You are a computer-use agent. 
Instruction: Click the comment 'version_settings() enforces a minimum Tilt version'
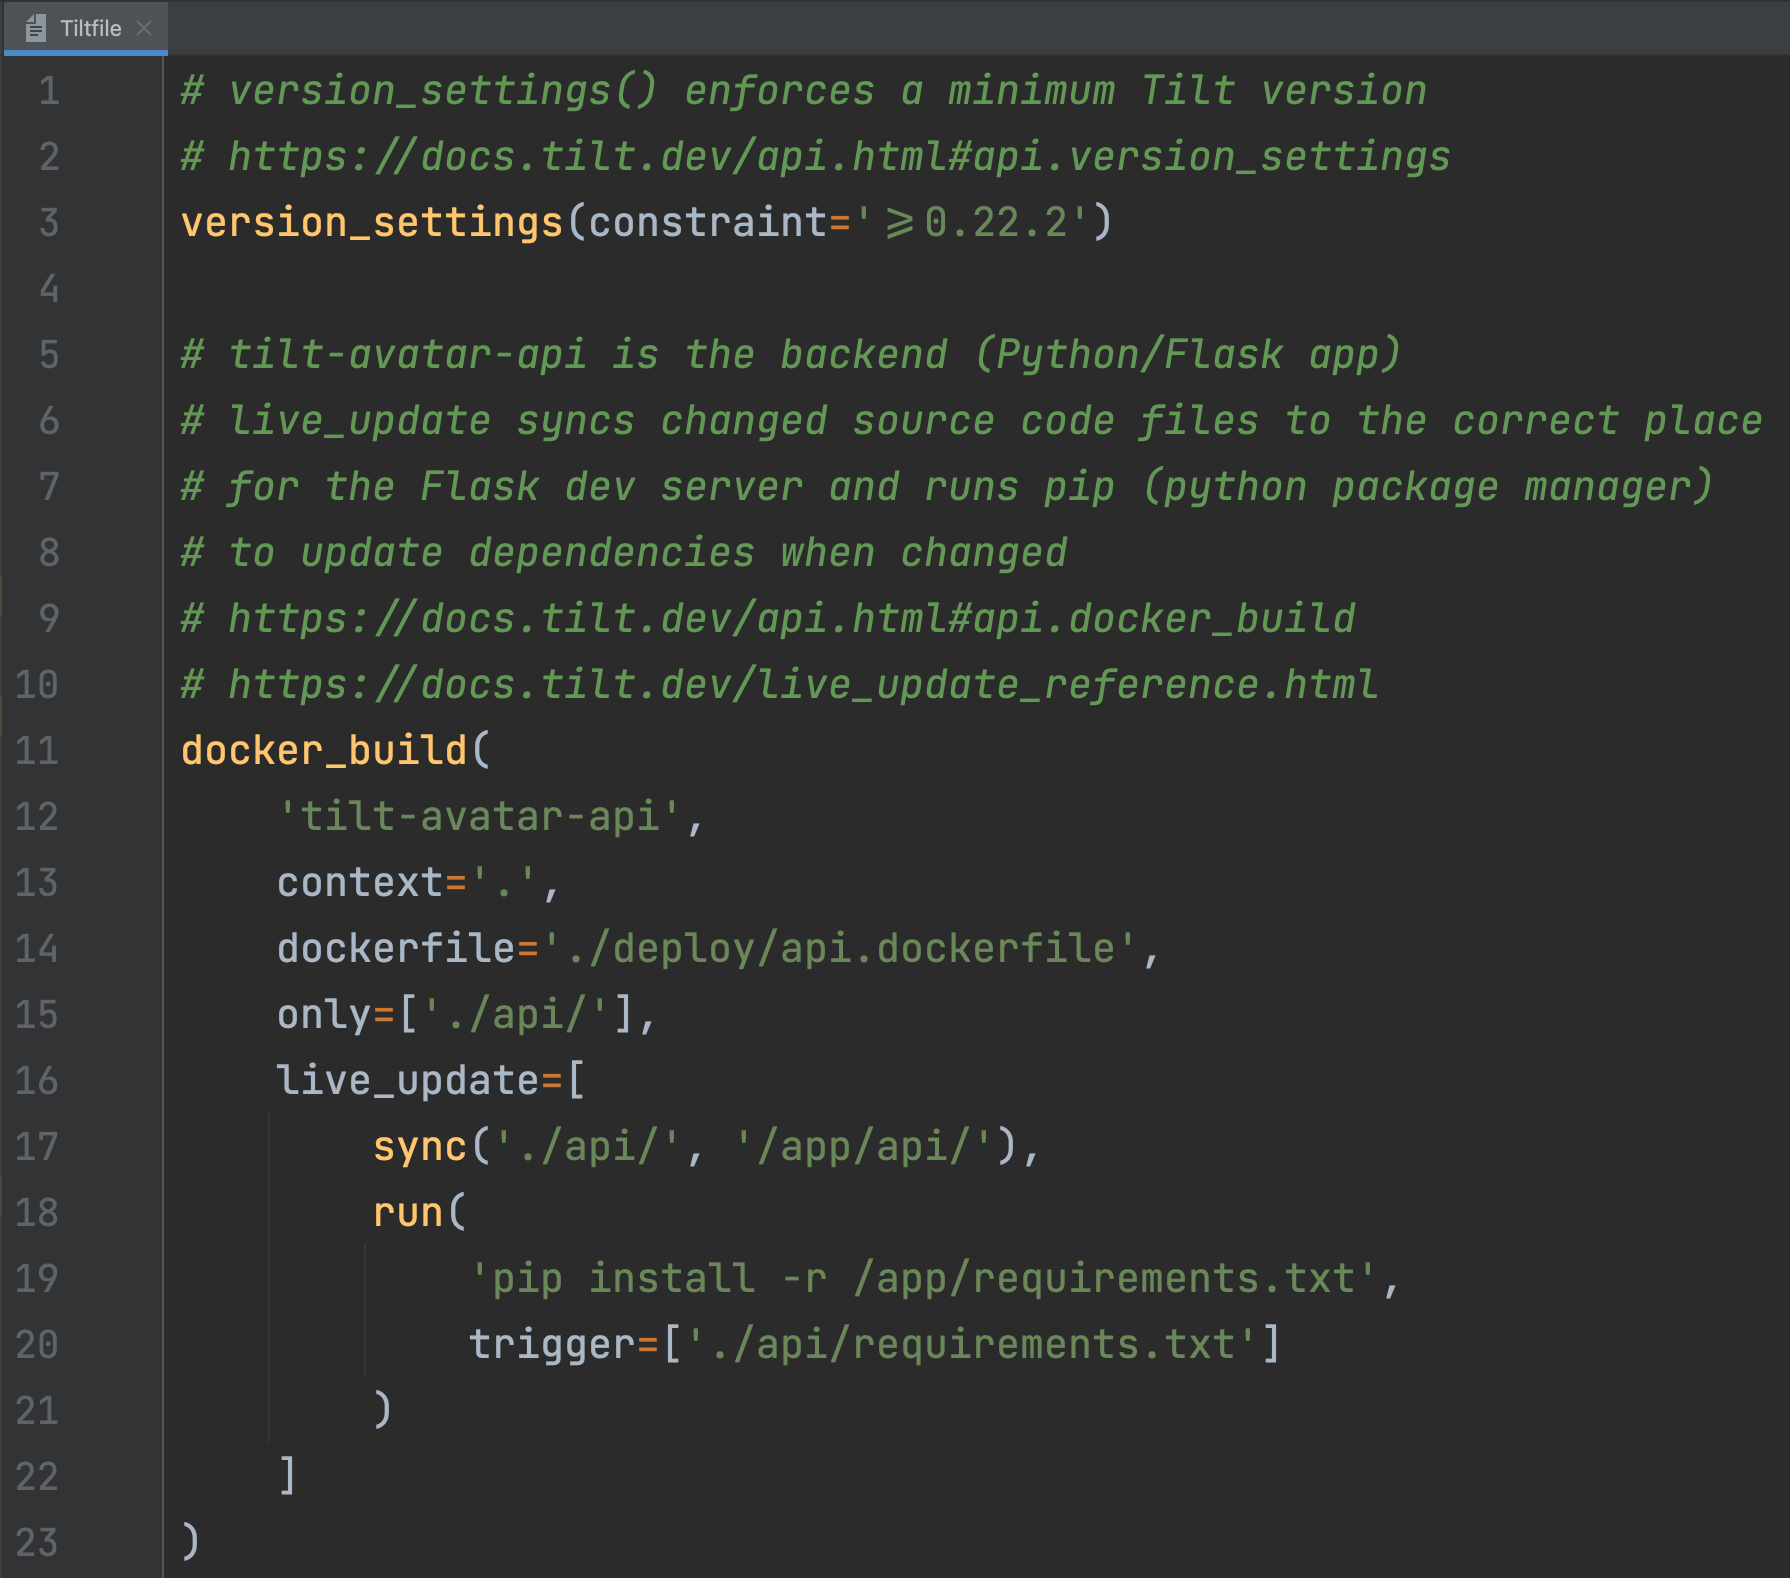(804, 91)
